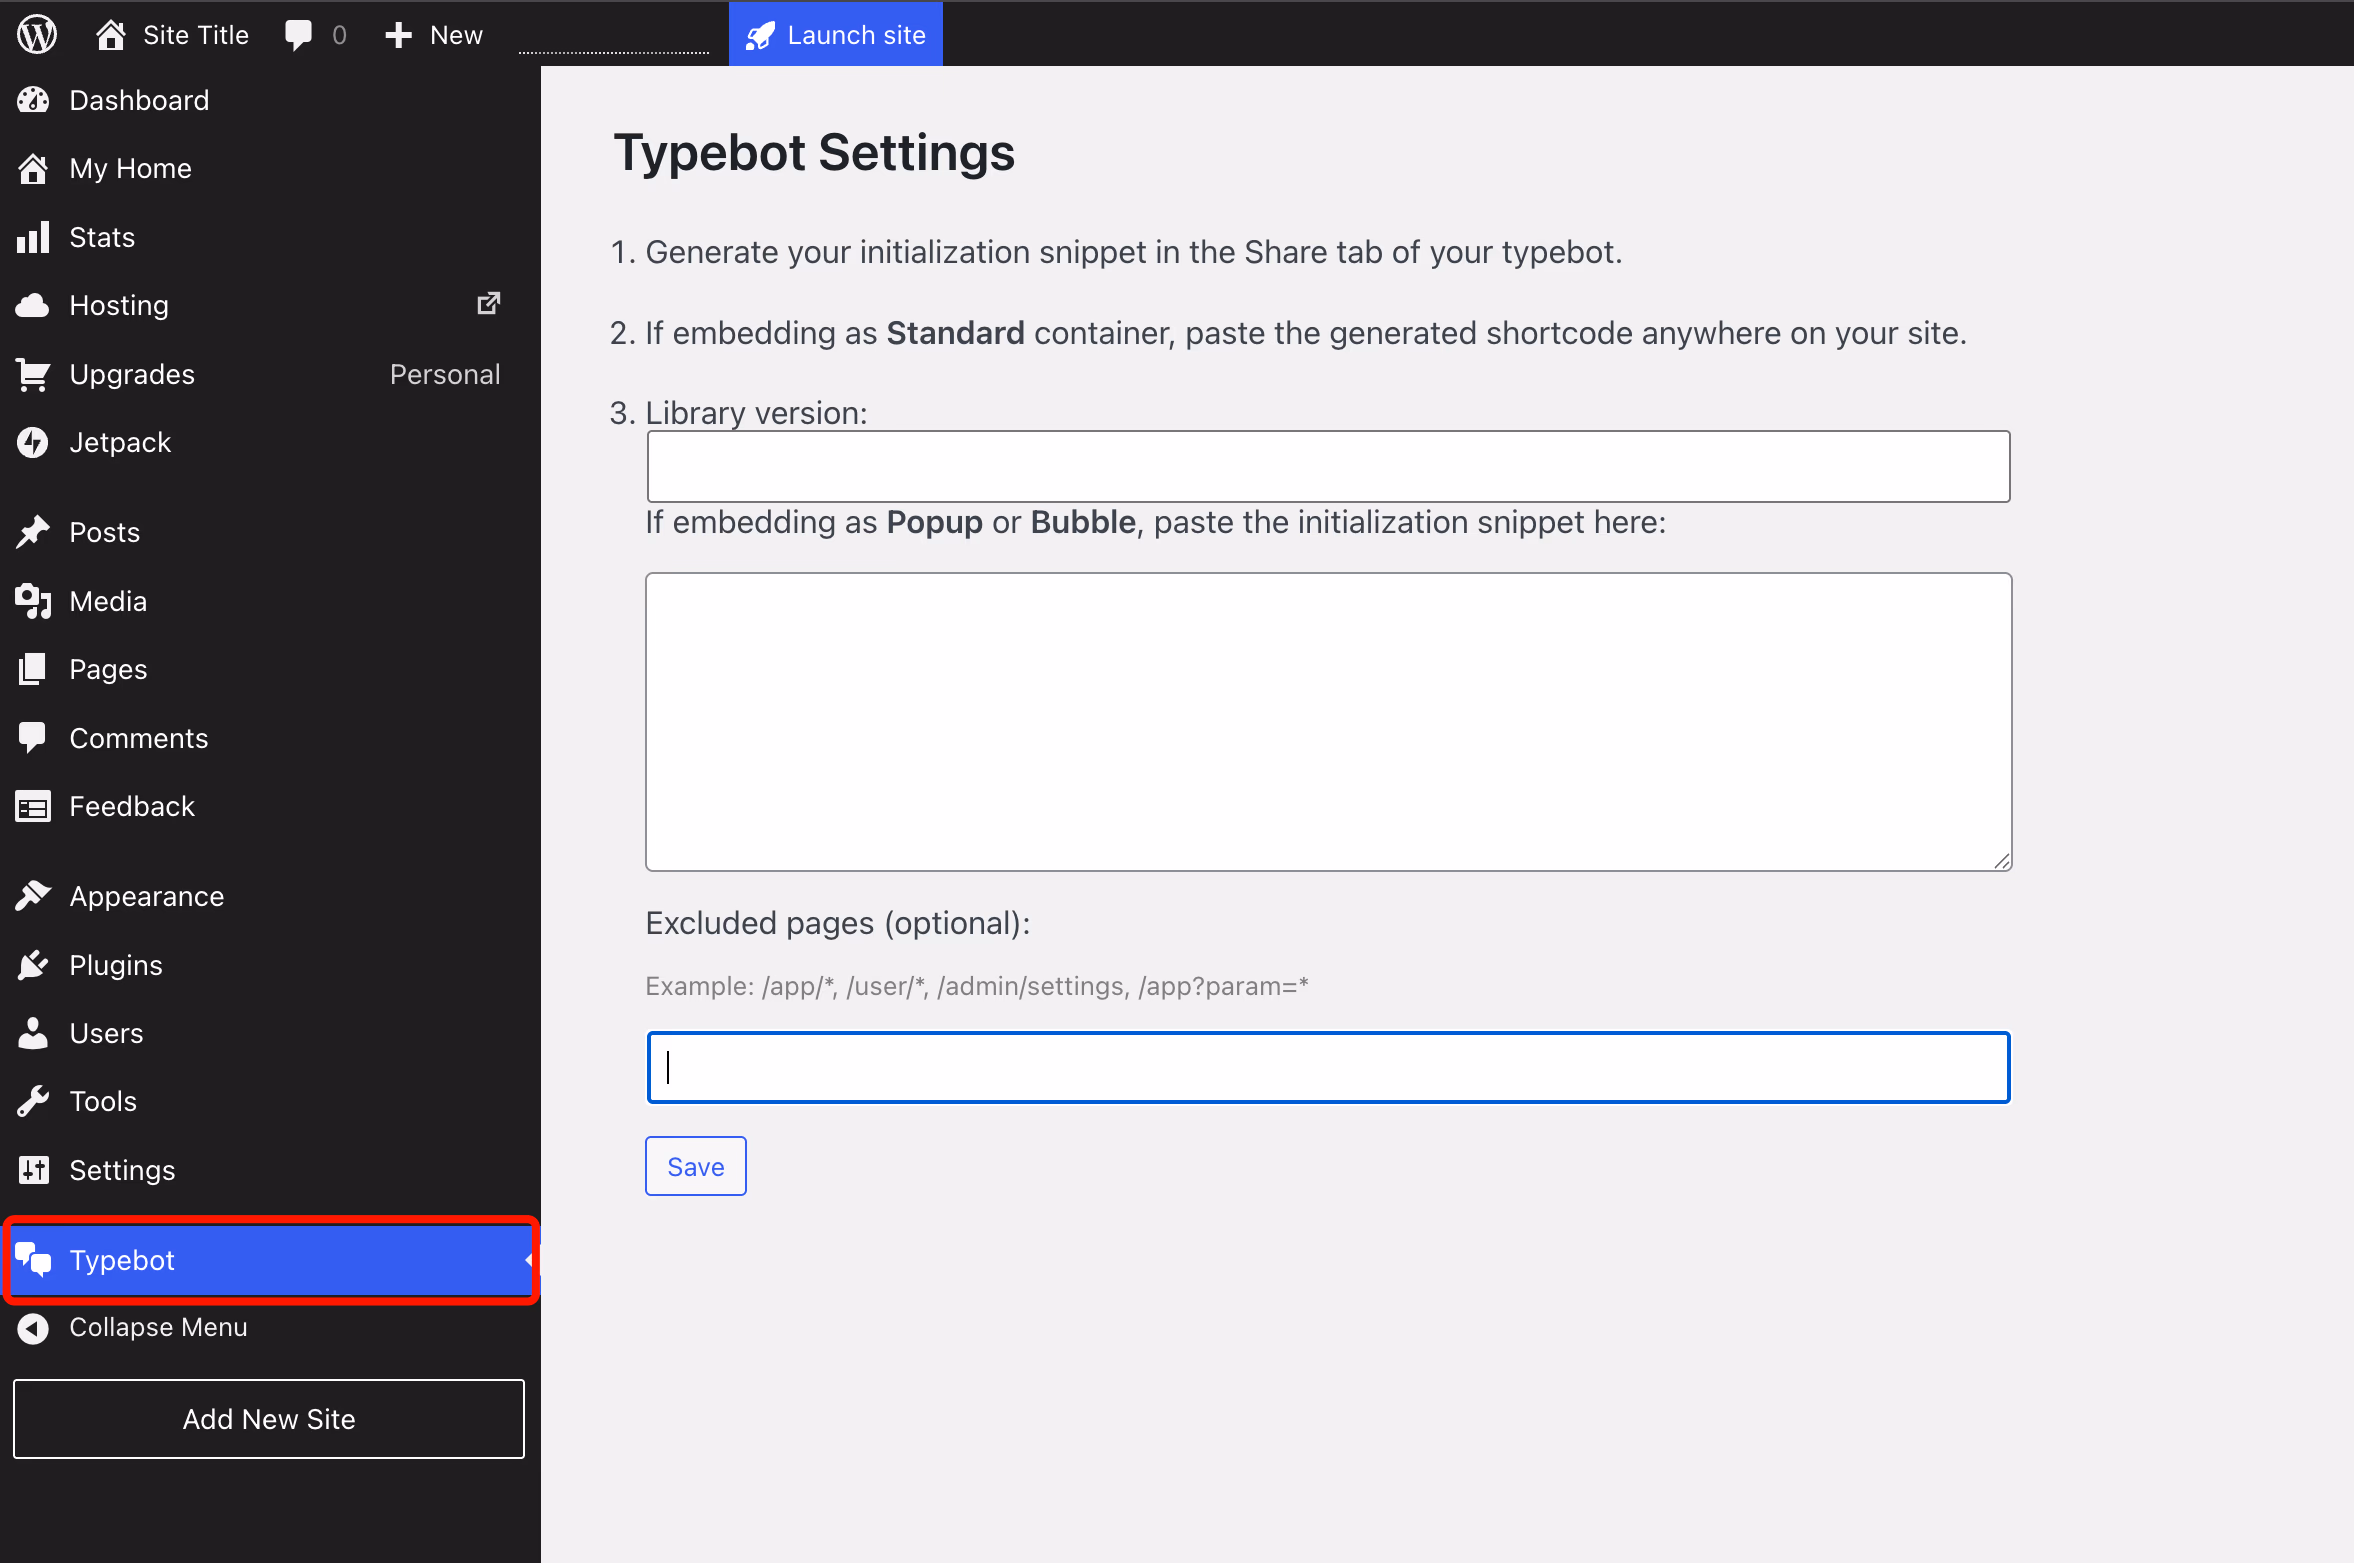This screenshot has height=1563, width=2354.
Task: Click the Upgrades cart icon
Action: [33, 375]
